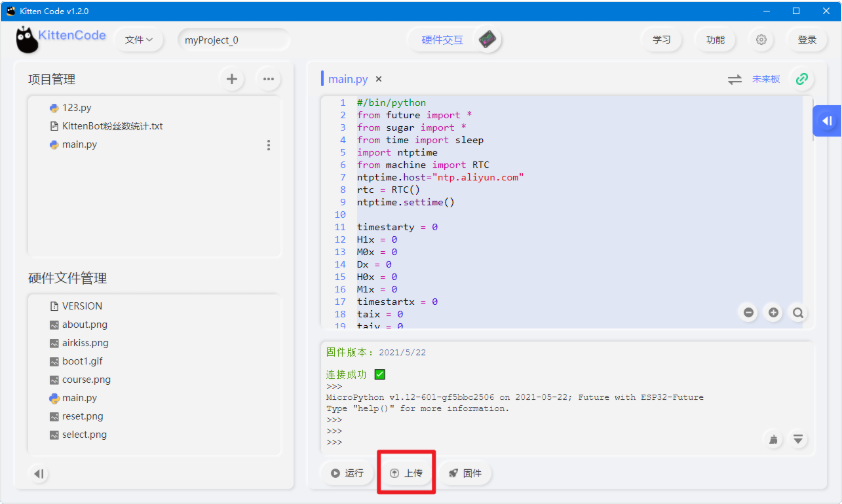The width and height of the screenshot is (842, 504).
Task: Select 123.py in project list
Action: pyautogui.click(x=70, y=107)
